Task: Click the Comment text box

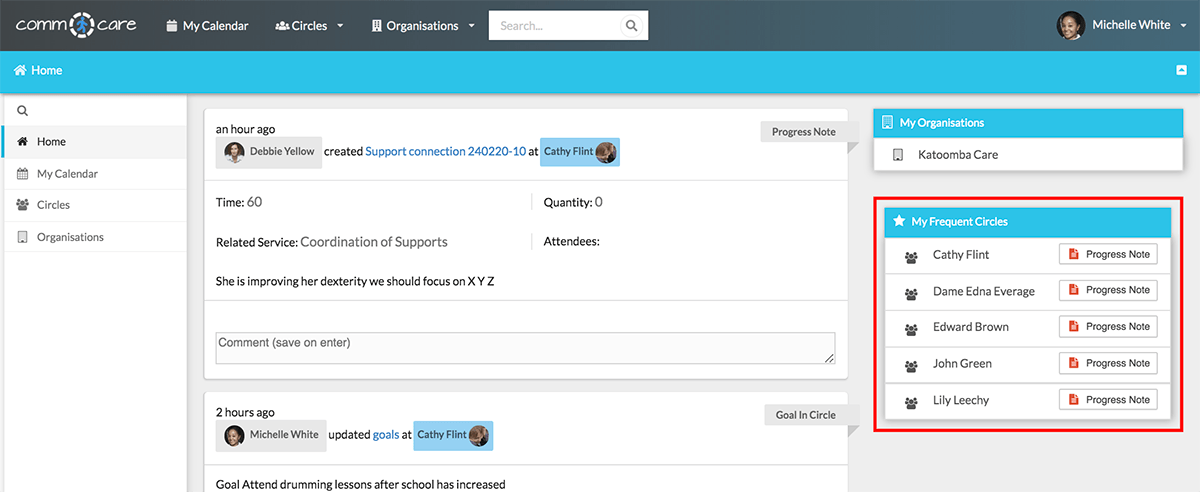Action: click(x=525, y=348)
